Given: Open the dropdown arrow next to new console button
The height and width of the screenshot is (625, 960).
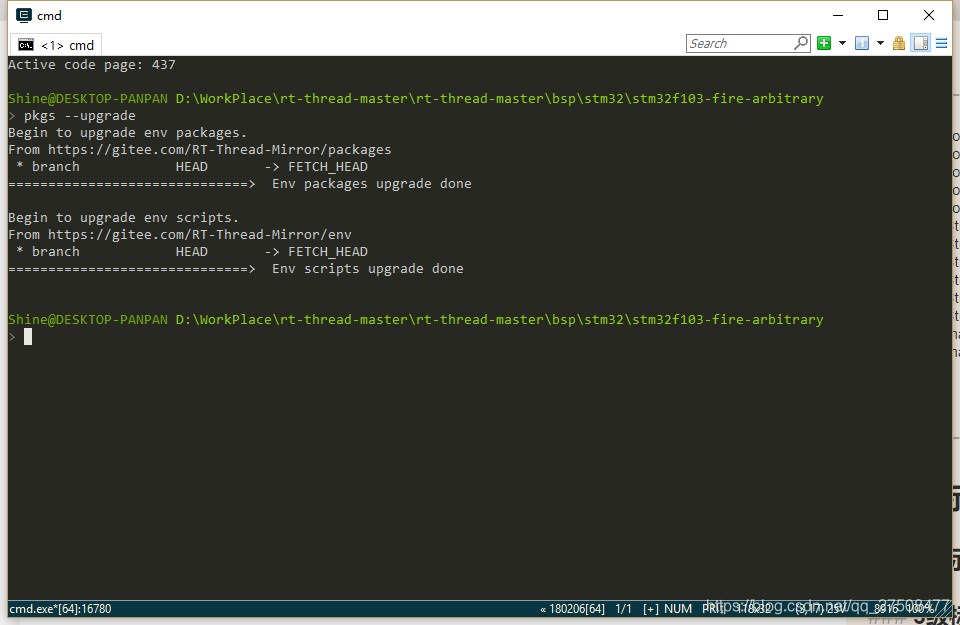Looking at the screenshot, I should point(843,43).
